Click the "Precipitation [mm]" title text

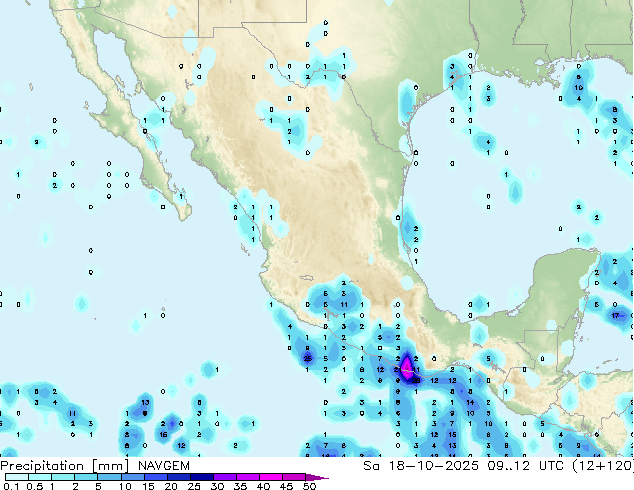pos(65,466)
